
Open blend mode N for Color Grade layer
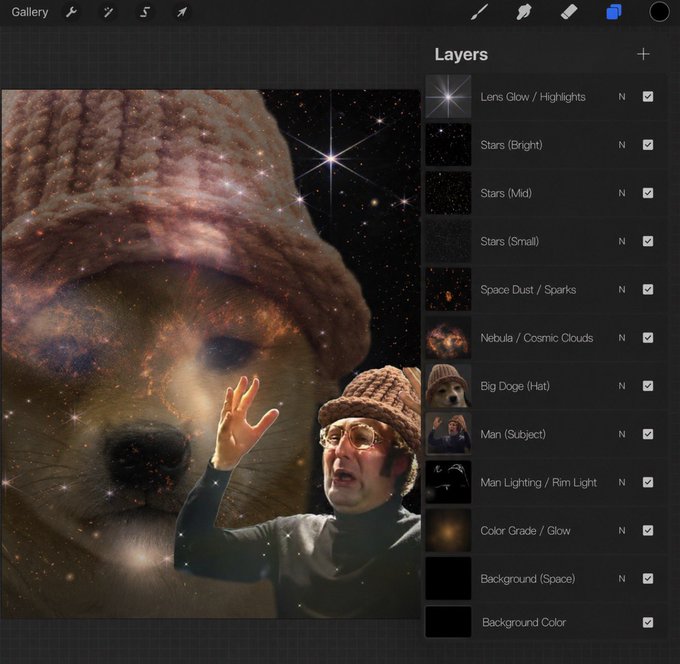622,530
